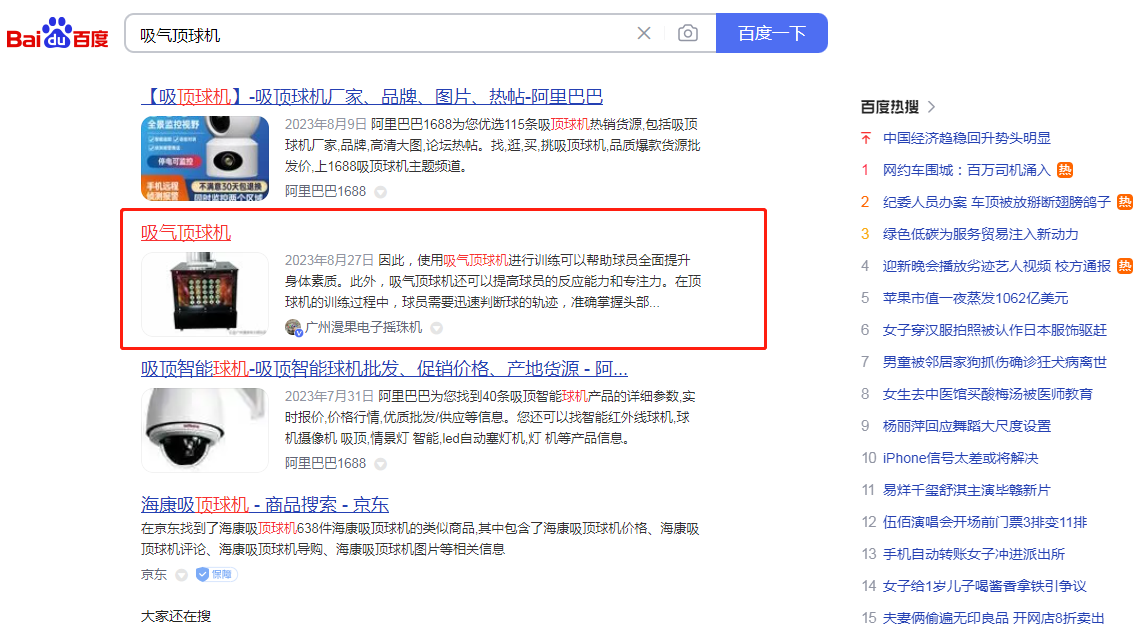Click the 热 badge beside 迎新晚会 item
Screen dimensions: 1144x636
coord(1125,266)
